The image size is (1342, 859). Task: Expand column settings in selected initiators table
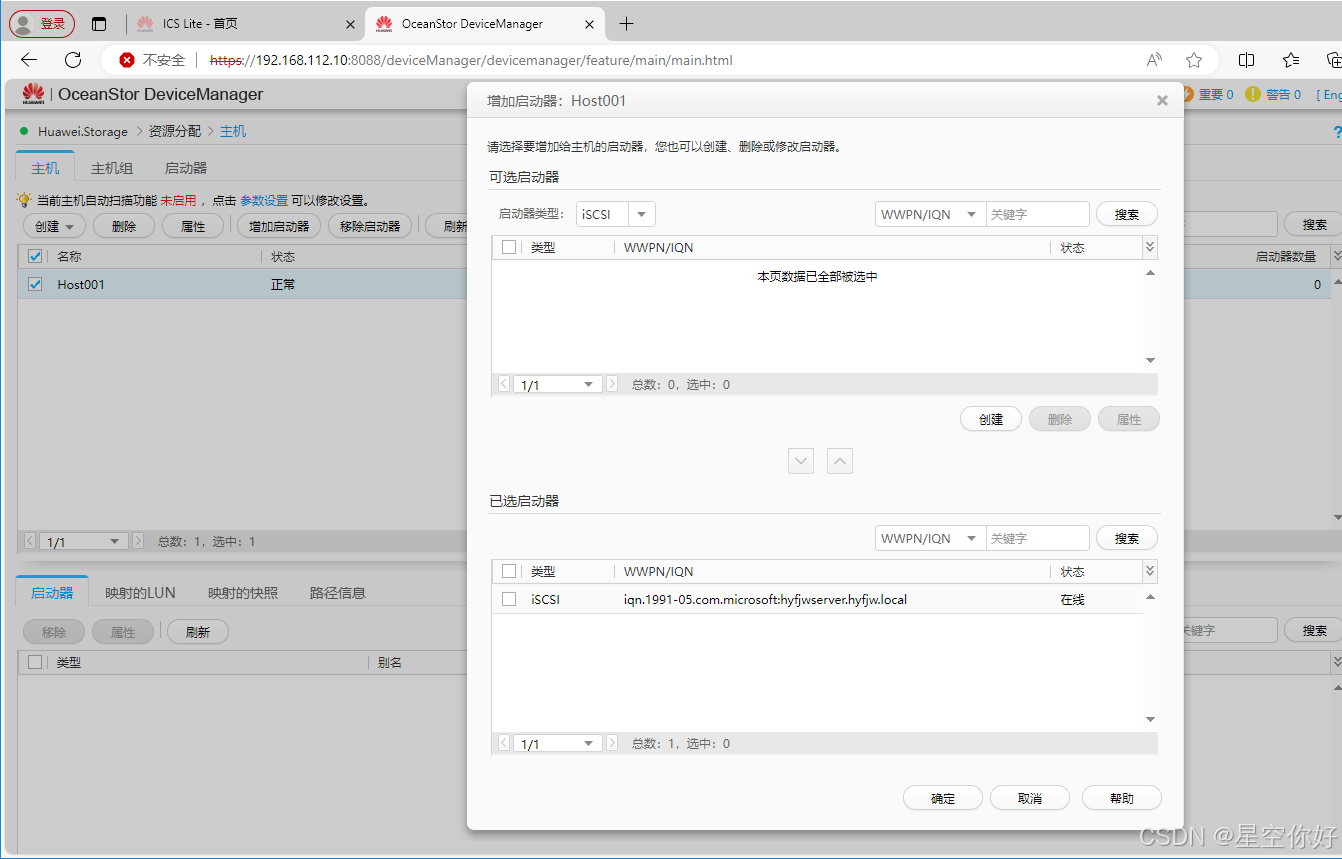1150,571
